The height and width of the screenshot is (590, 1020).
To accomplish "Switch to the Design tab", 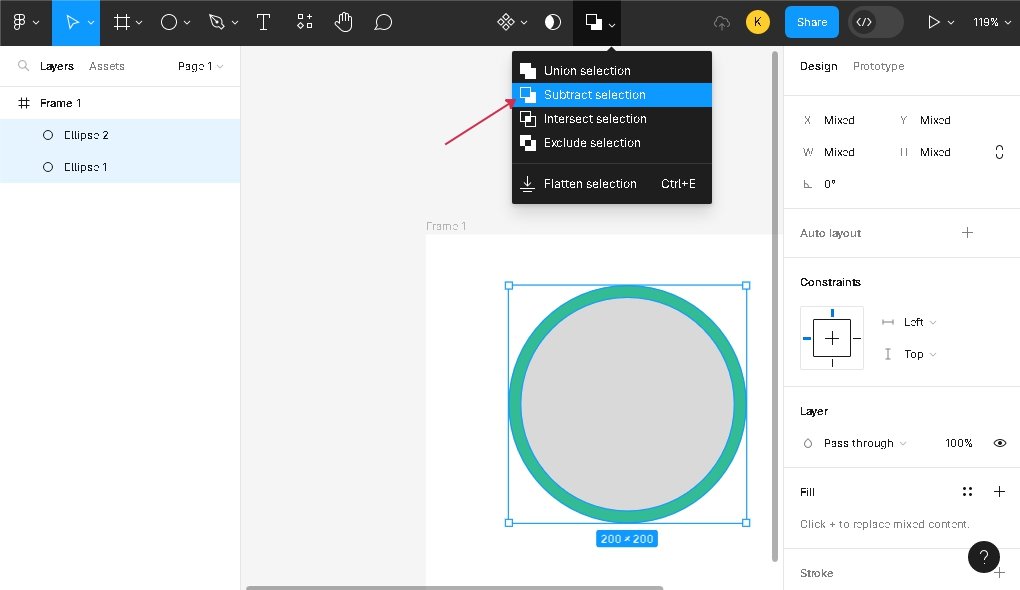I will pos(818,66).
